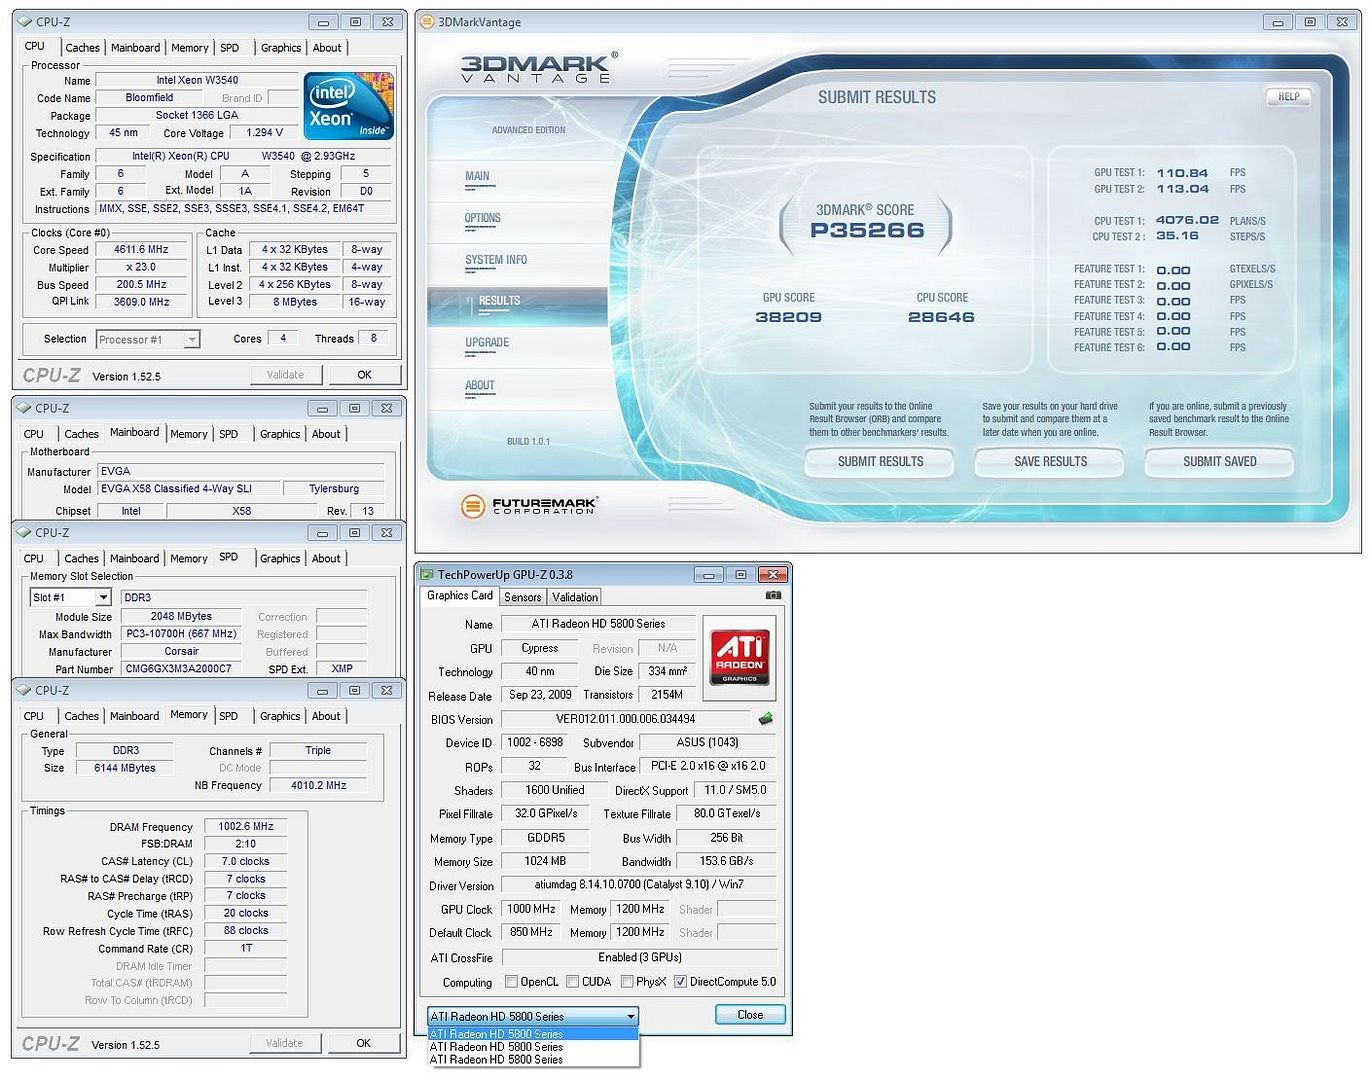Uncheck the DirectCompute 5.0 checkbox
This screenshot has width=1372, height=1080.
click(x=681, y=982)
